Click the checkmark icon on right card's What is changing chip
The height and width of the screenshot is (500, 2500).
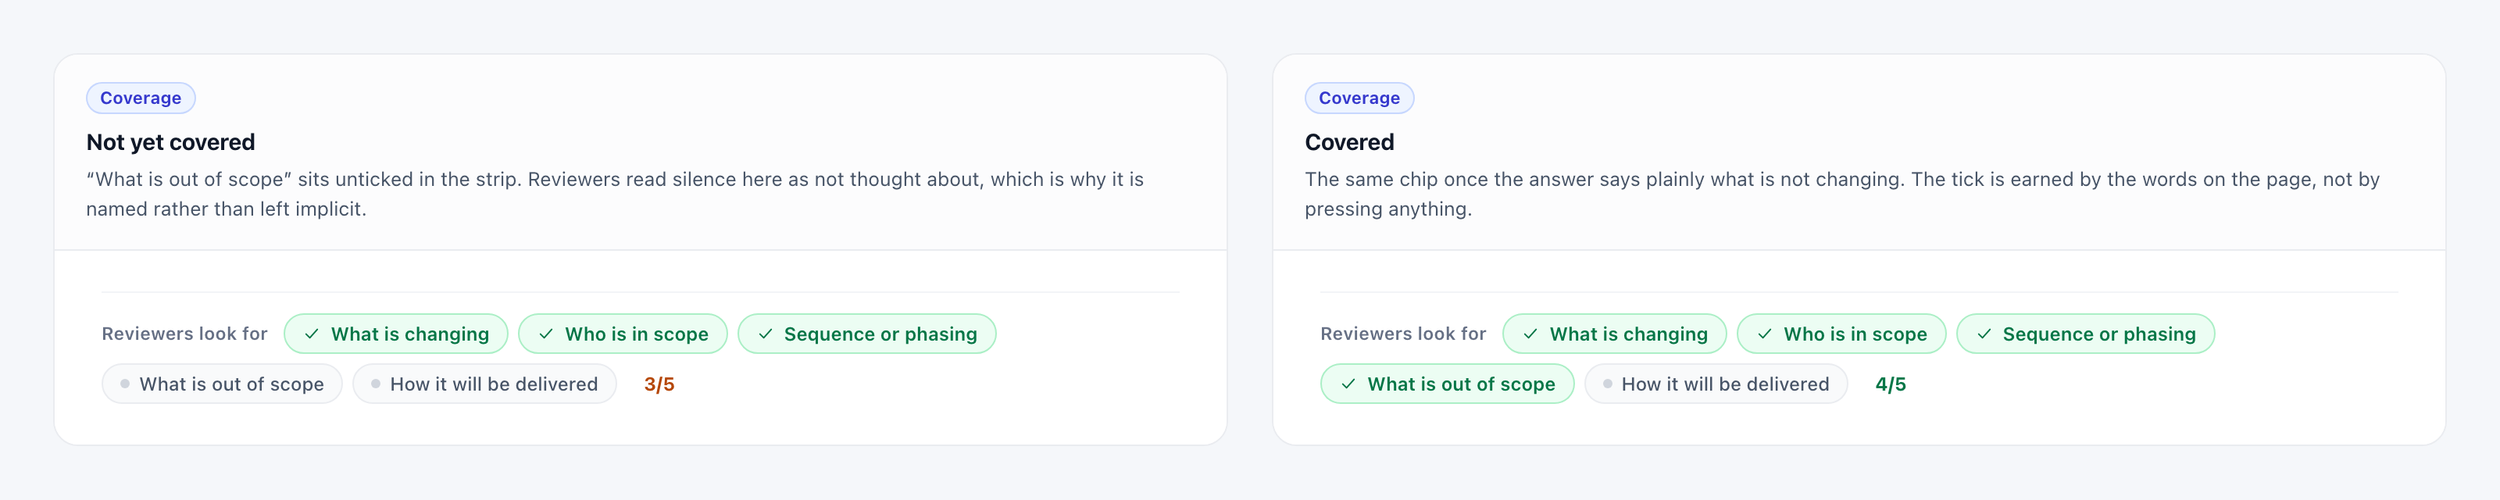1531,334
